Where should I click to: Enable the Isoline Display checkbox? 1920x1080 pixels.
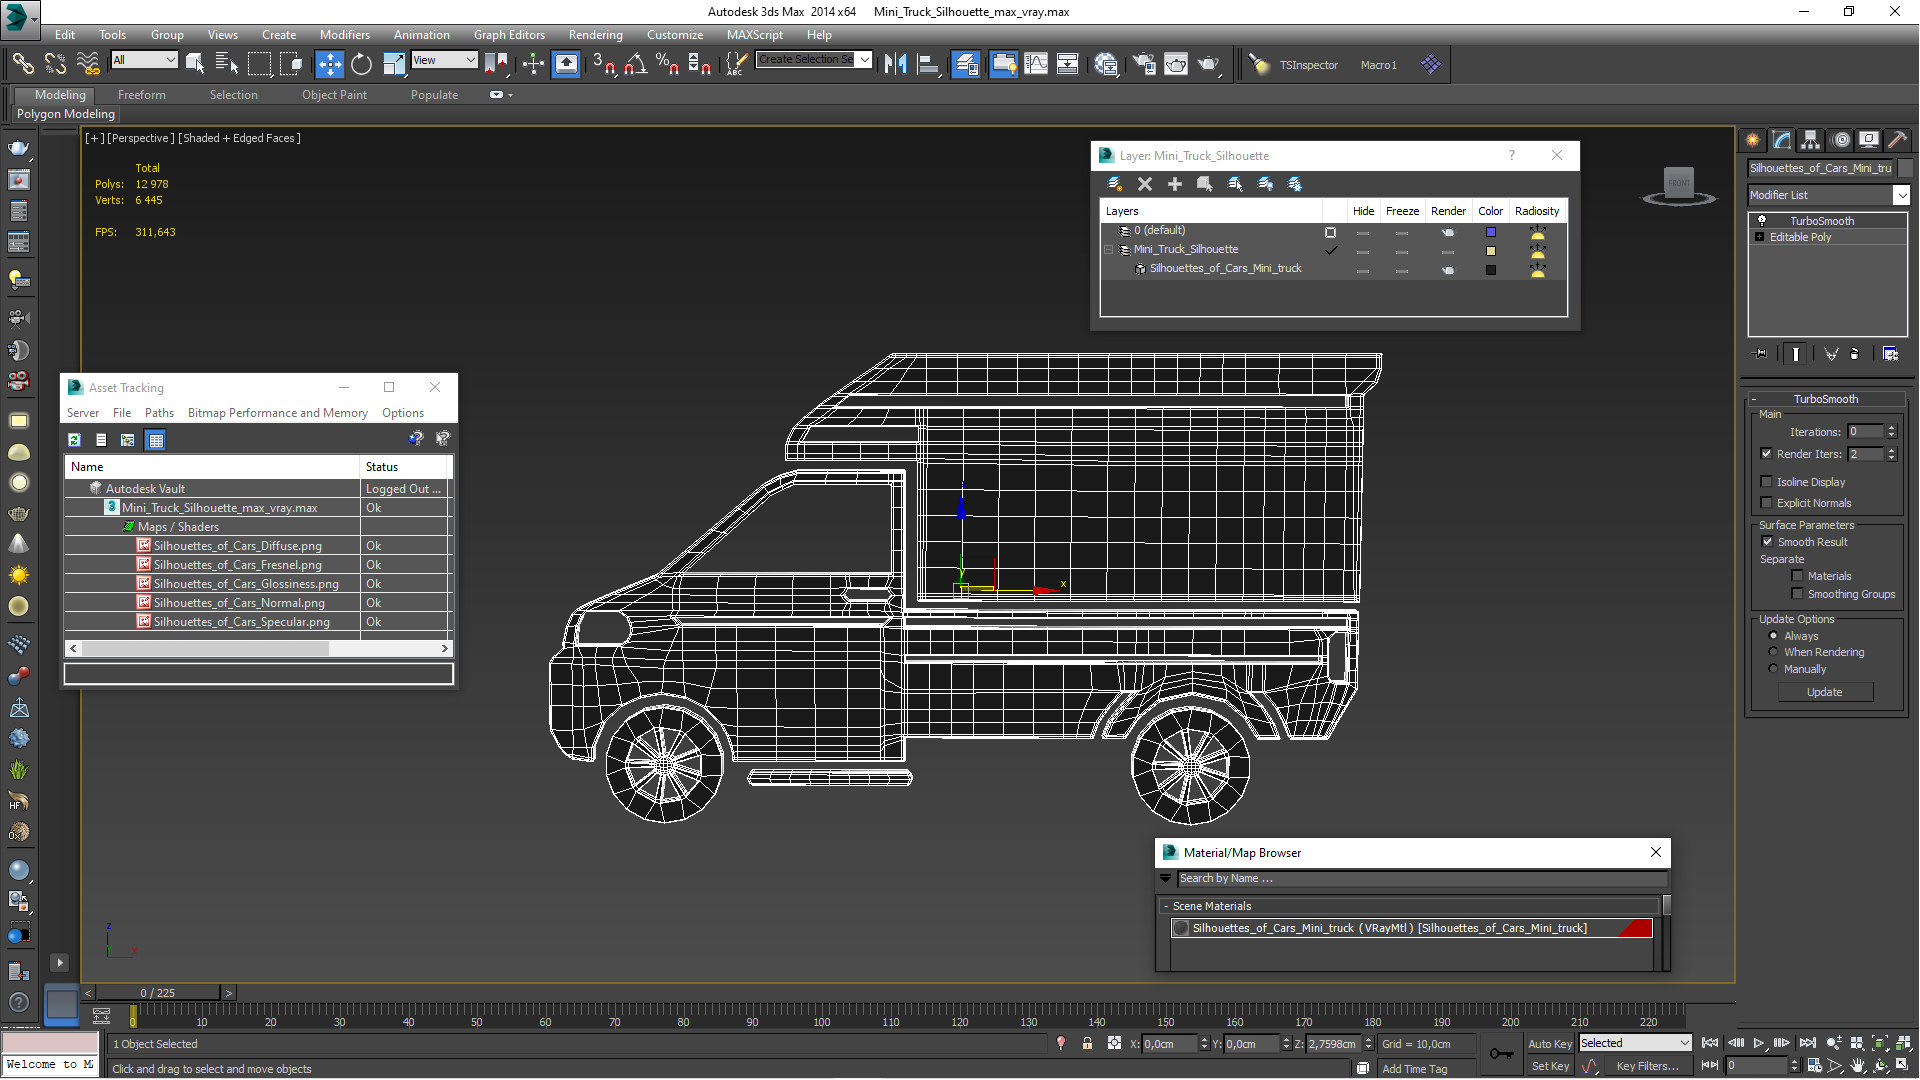coord(1766,481)
